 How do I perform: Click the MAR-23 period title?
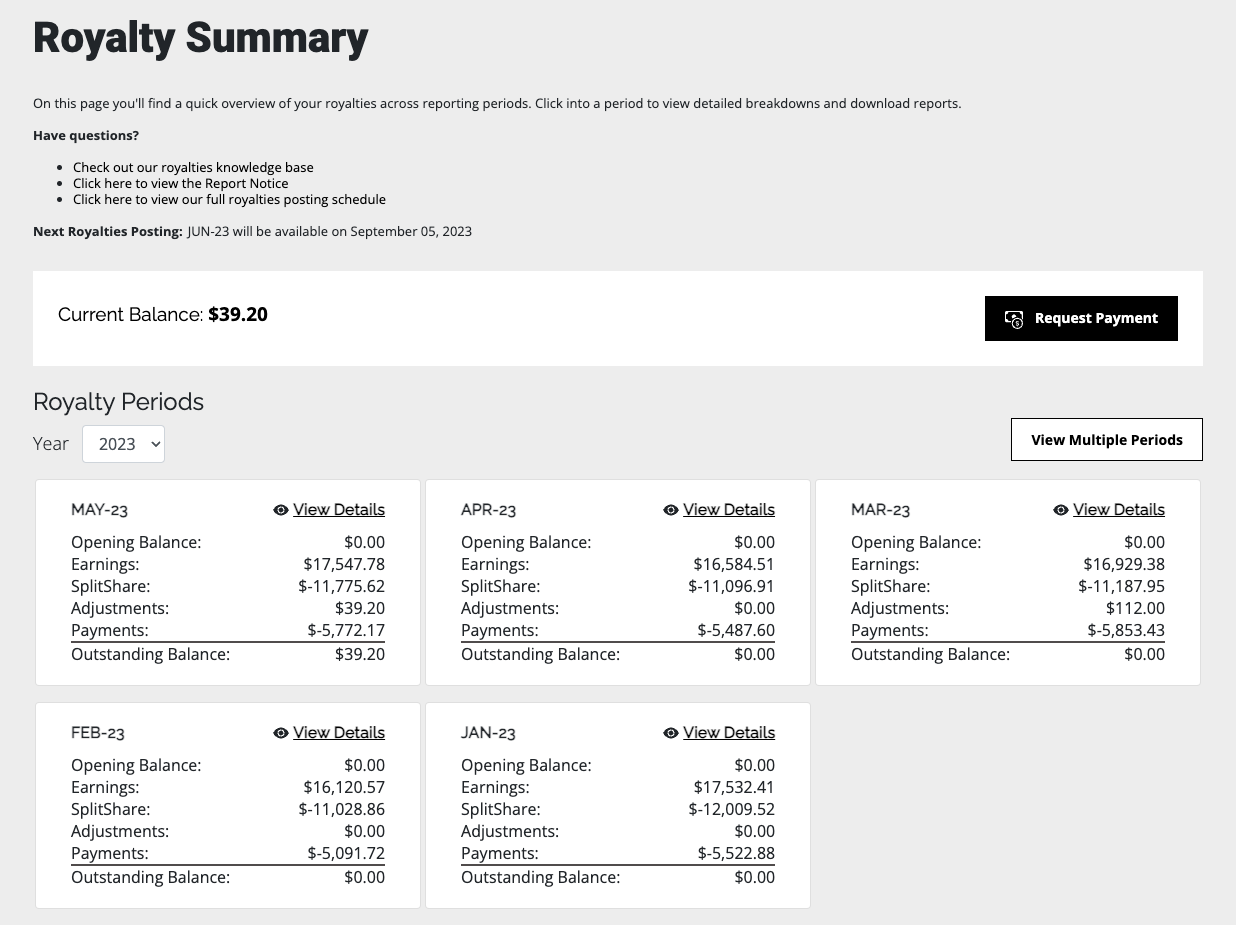[x=881, y=510]
